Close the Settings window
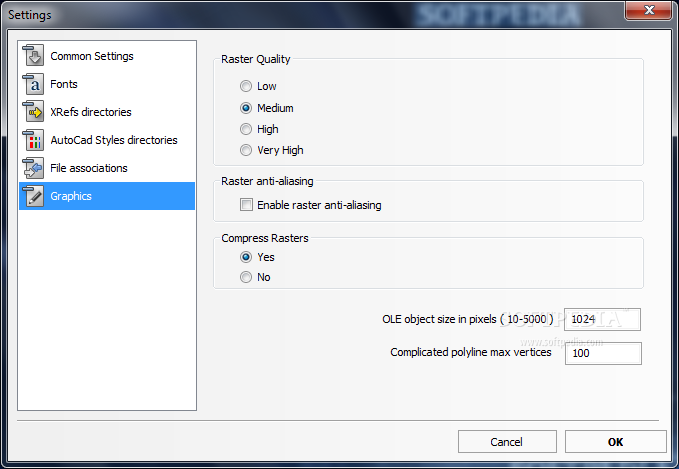The width and height of the screenshot is (679, 469). [x=649, y=10]
